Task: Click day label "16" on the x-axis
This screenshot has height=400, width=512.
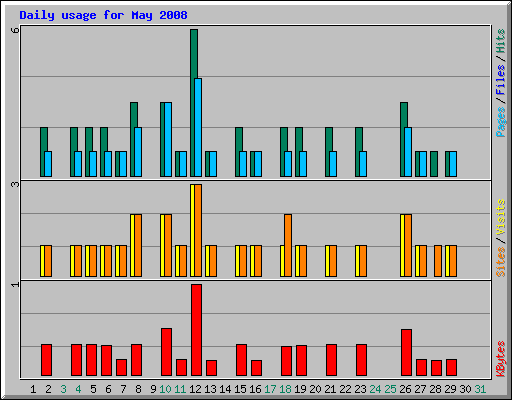Action: tap(255, 389)
